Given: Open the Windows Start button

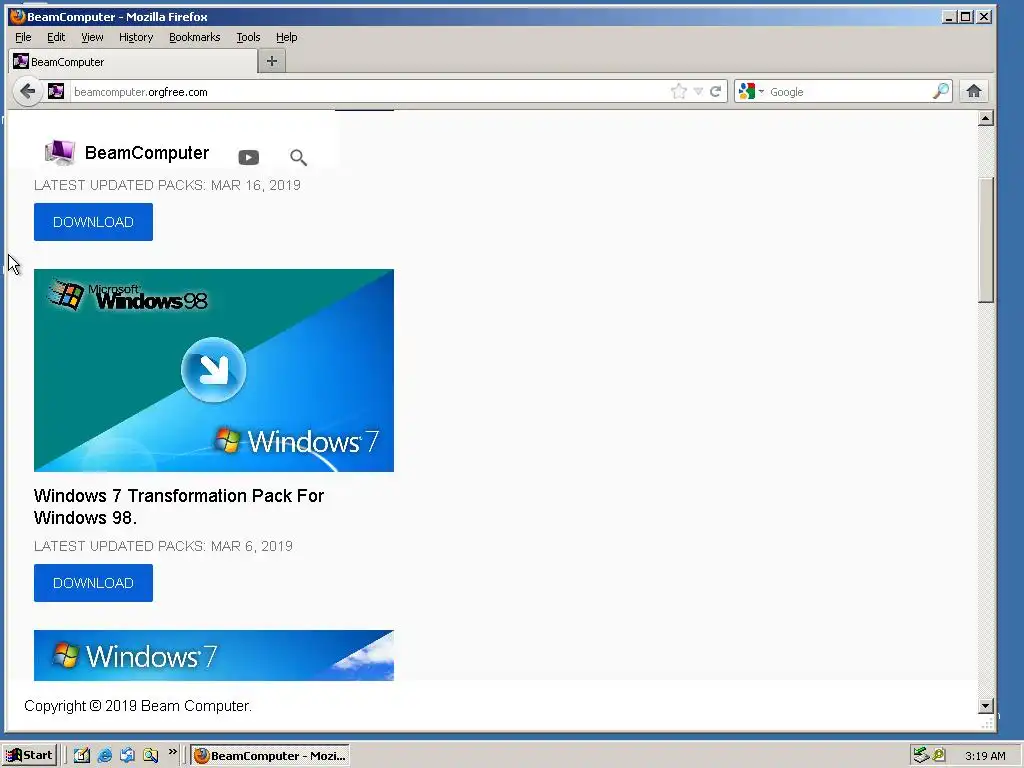Looking at the screenshot, I should point(29,756).
